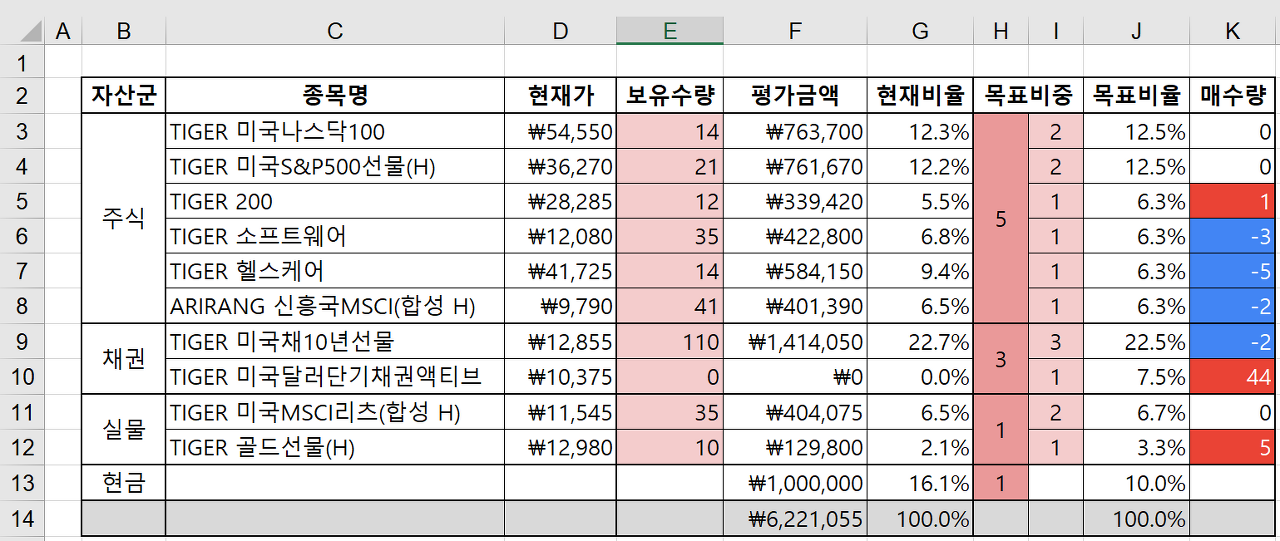Select price cell ₩54,550
Screen dimensions: 1280x541
560,132
